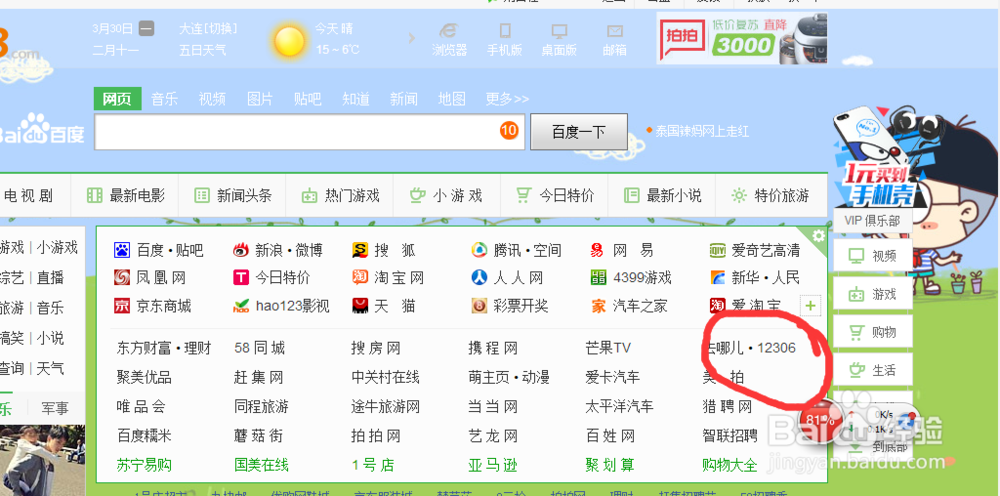The image size is (1000, 496).
Task: Click the 爱奇艺高清 icon
Action: tap(717, 250)
